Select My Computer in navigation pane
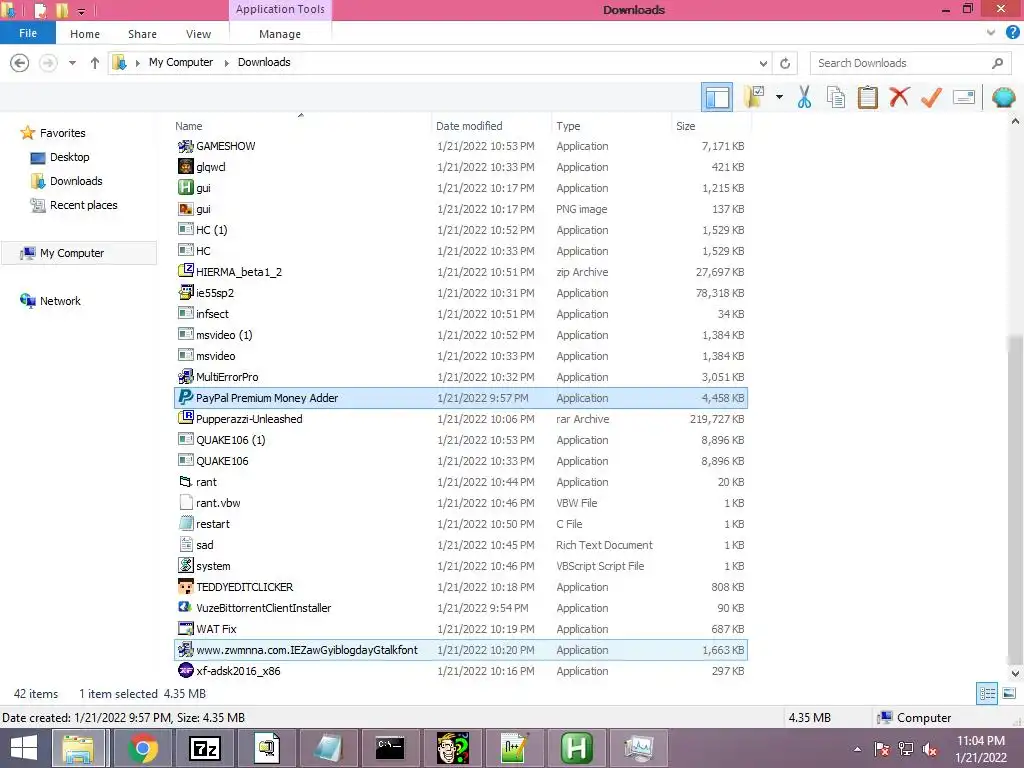 pyautogui.click(x=72, y=253)
